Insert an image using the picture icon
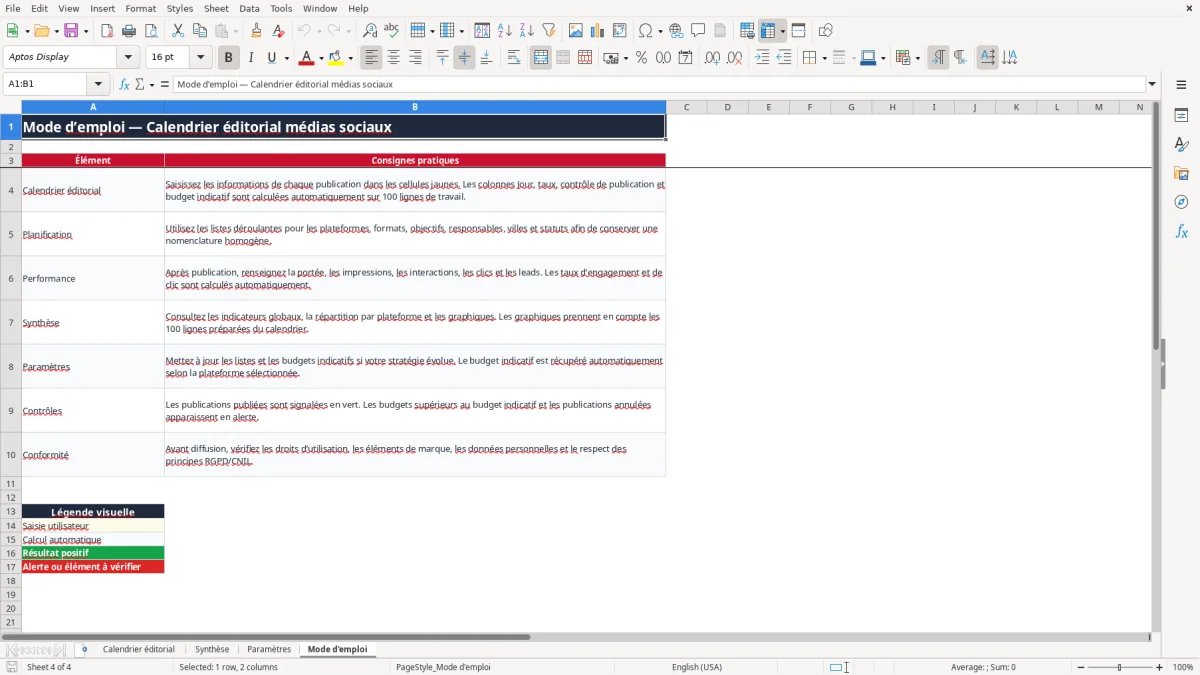The image size is (1200, 675). click(x=576, y=31)
